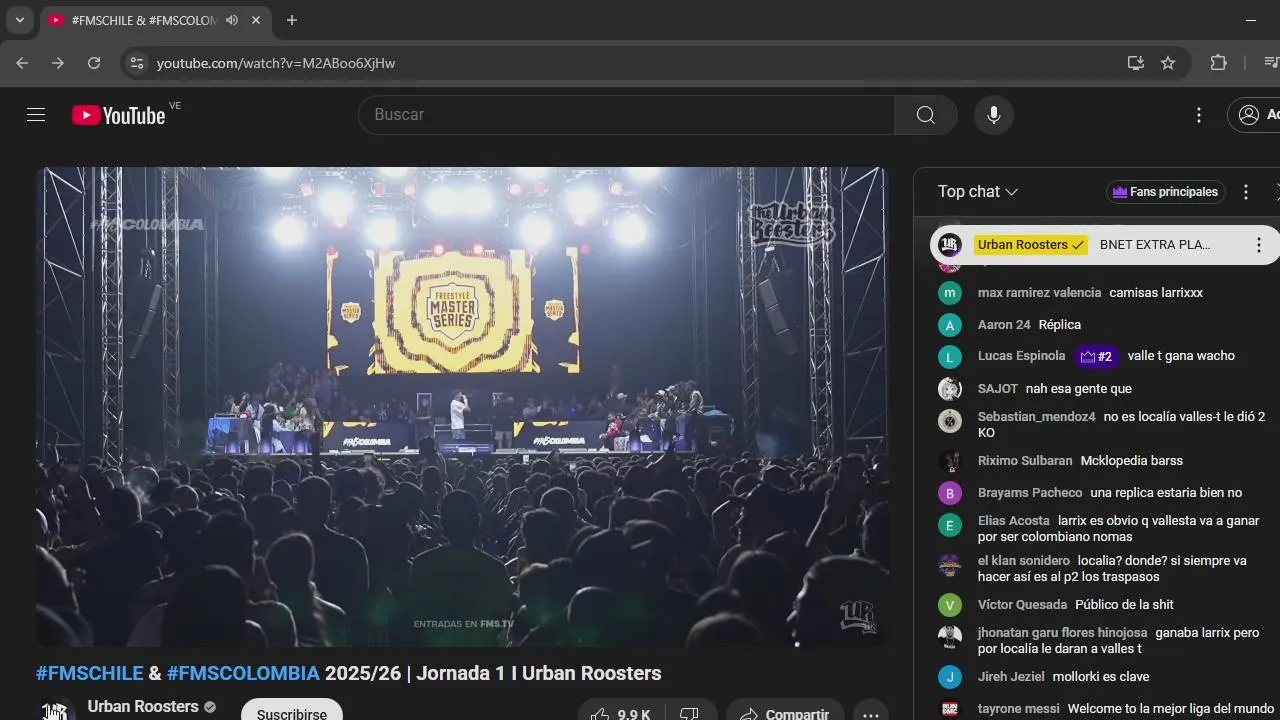This screenshot has height=720, width=1280.
Task: Close the #FMSCHILE browser tab
Action: coord(256,20)
